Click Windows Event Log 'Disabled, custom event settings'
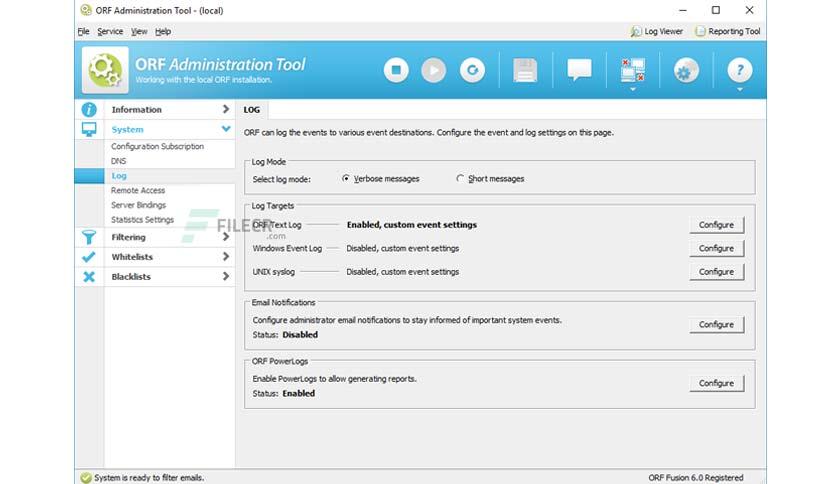Image resolution: width=836 pixels, height=484 pixels. tap(403, 248)
